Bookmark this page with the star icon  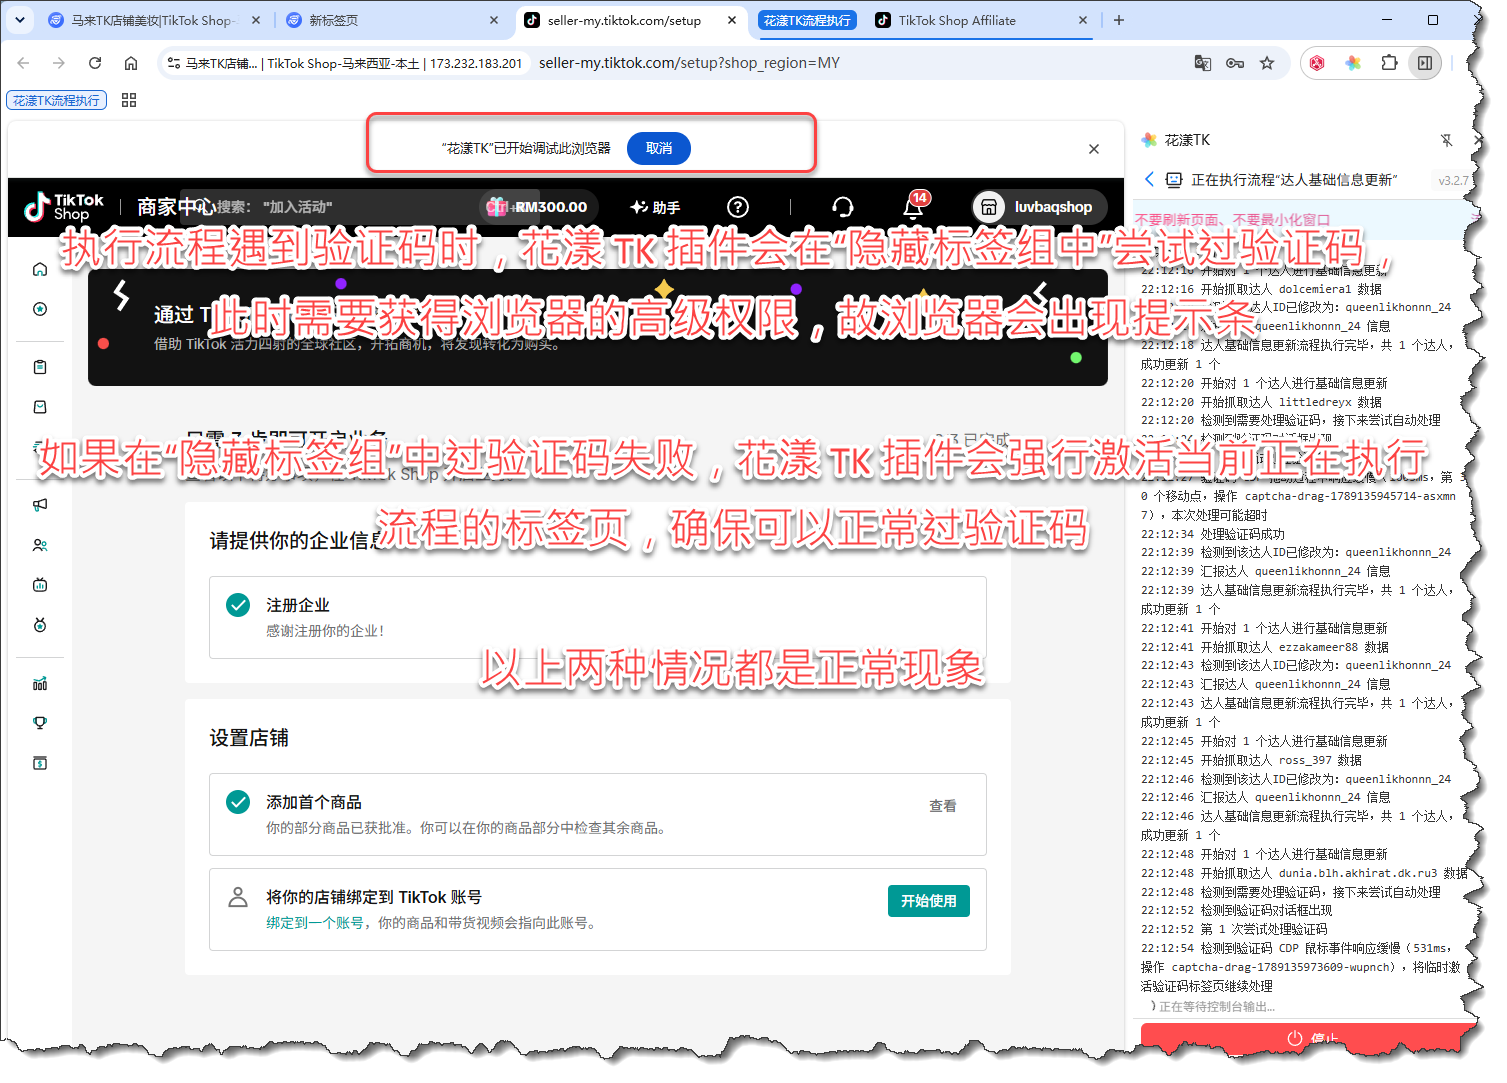(x=1267, y=63)
